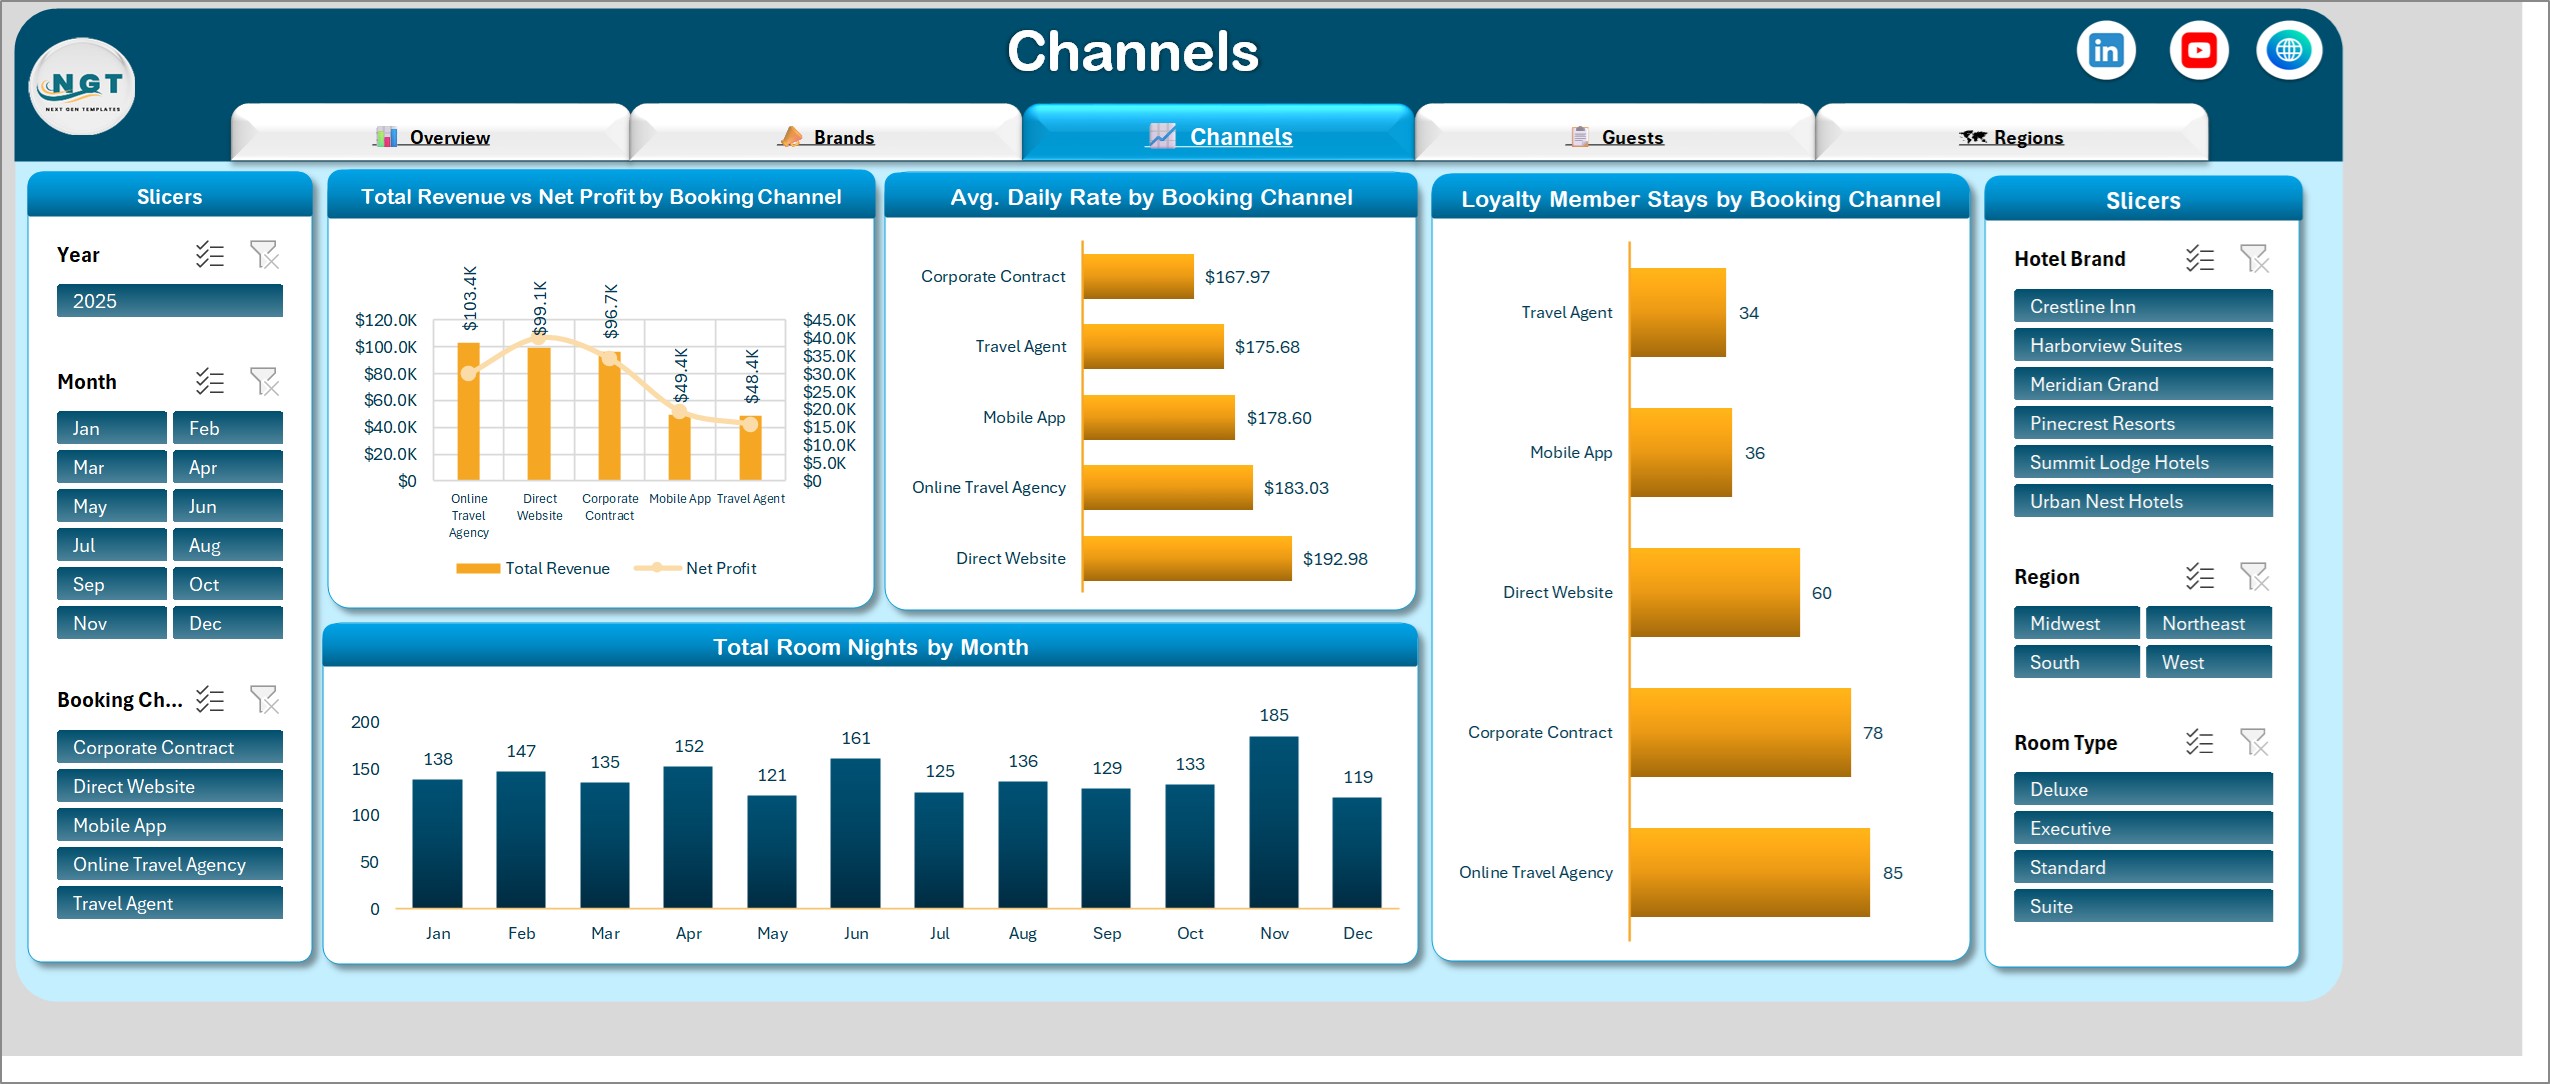Select Oct in Month slicer
2550x1084 pixels.
(x=228, y=584)
